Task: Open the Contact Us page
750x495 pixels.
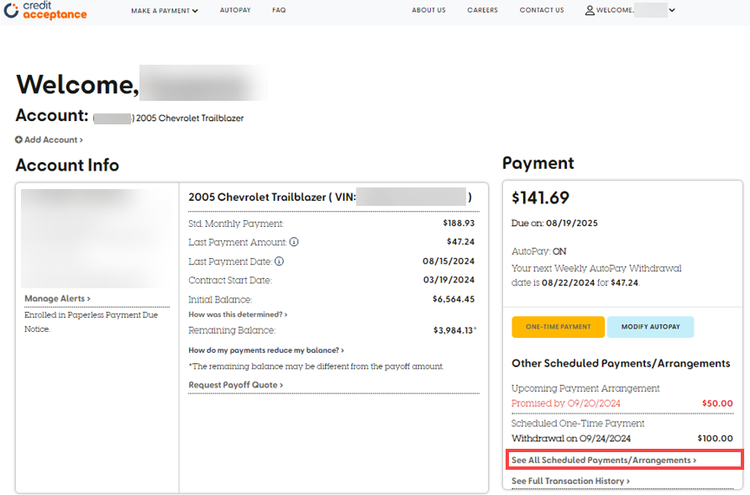Action: [x=541, y=11]
